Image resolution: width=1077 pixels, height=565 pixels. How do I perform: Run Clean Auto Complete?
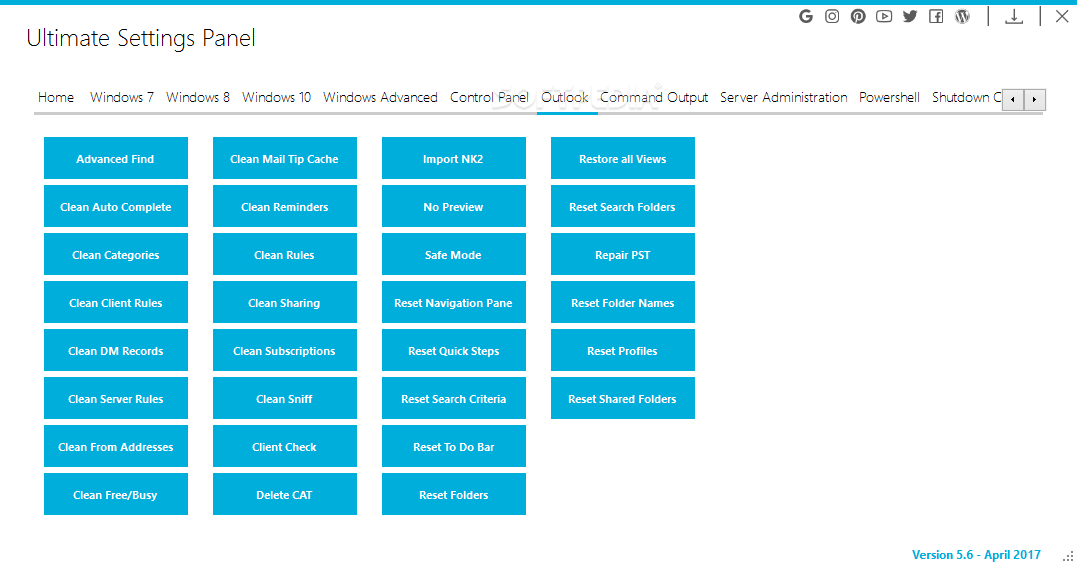(115, 206)
